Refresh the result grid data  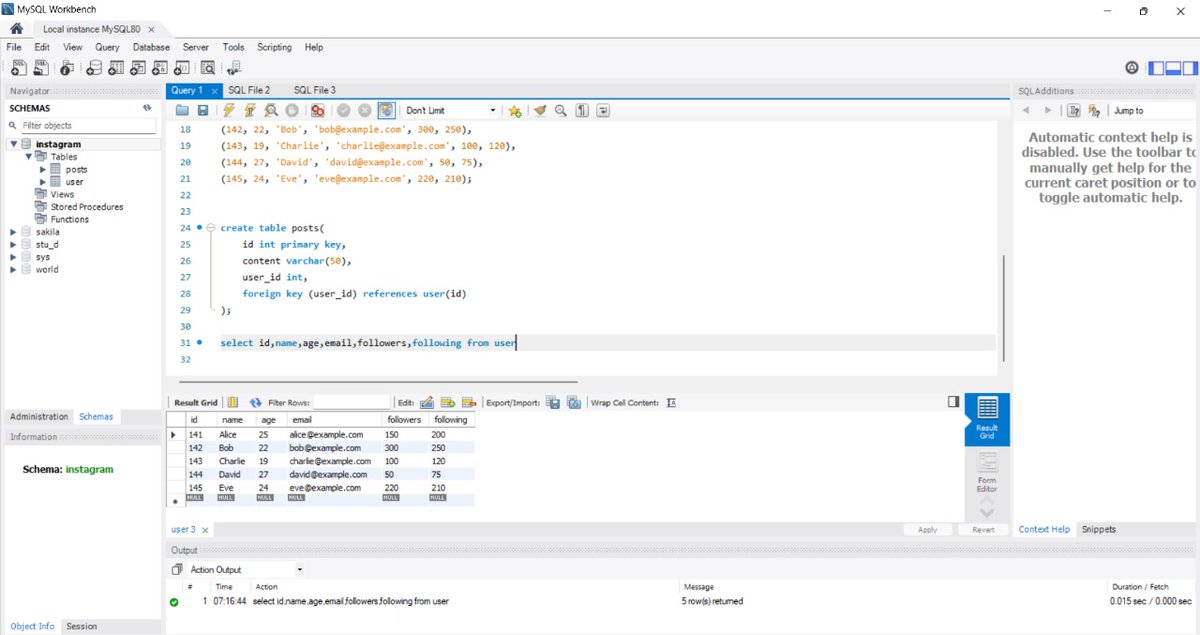coord(256,402)
